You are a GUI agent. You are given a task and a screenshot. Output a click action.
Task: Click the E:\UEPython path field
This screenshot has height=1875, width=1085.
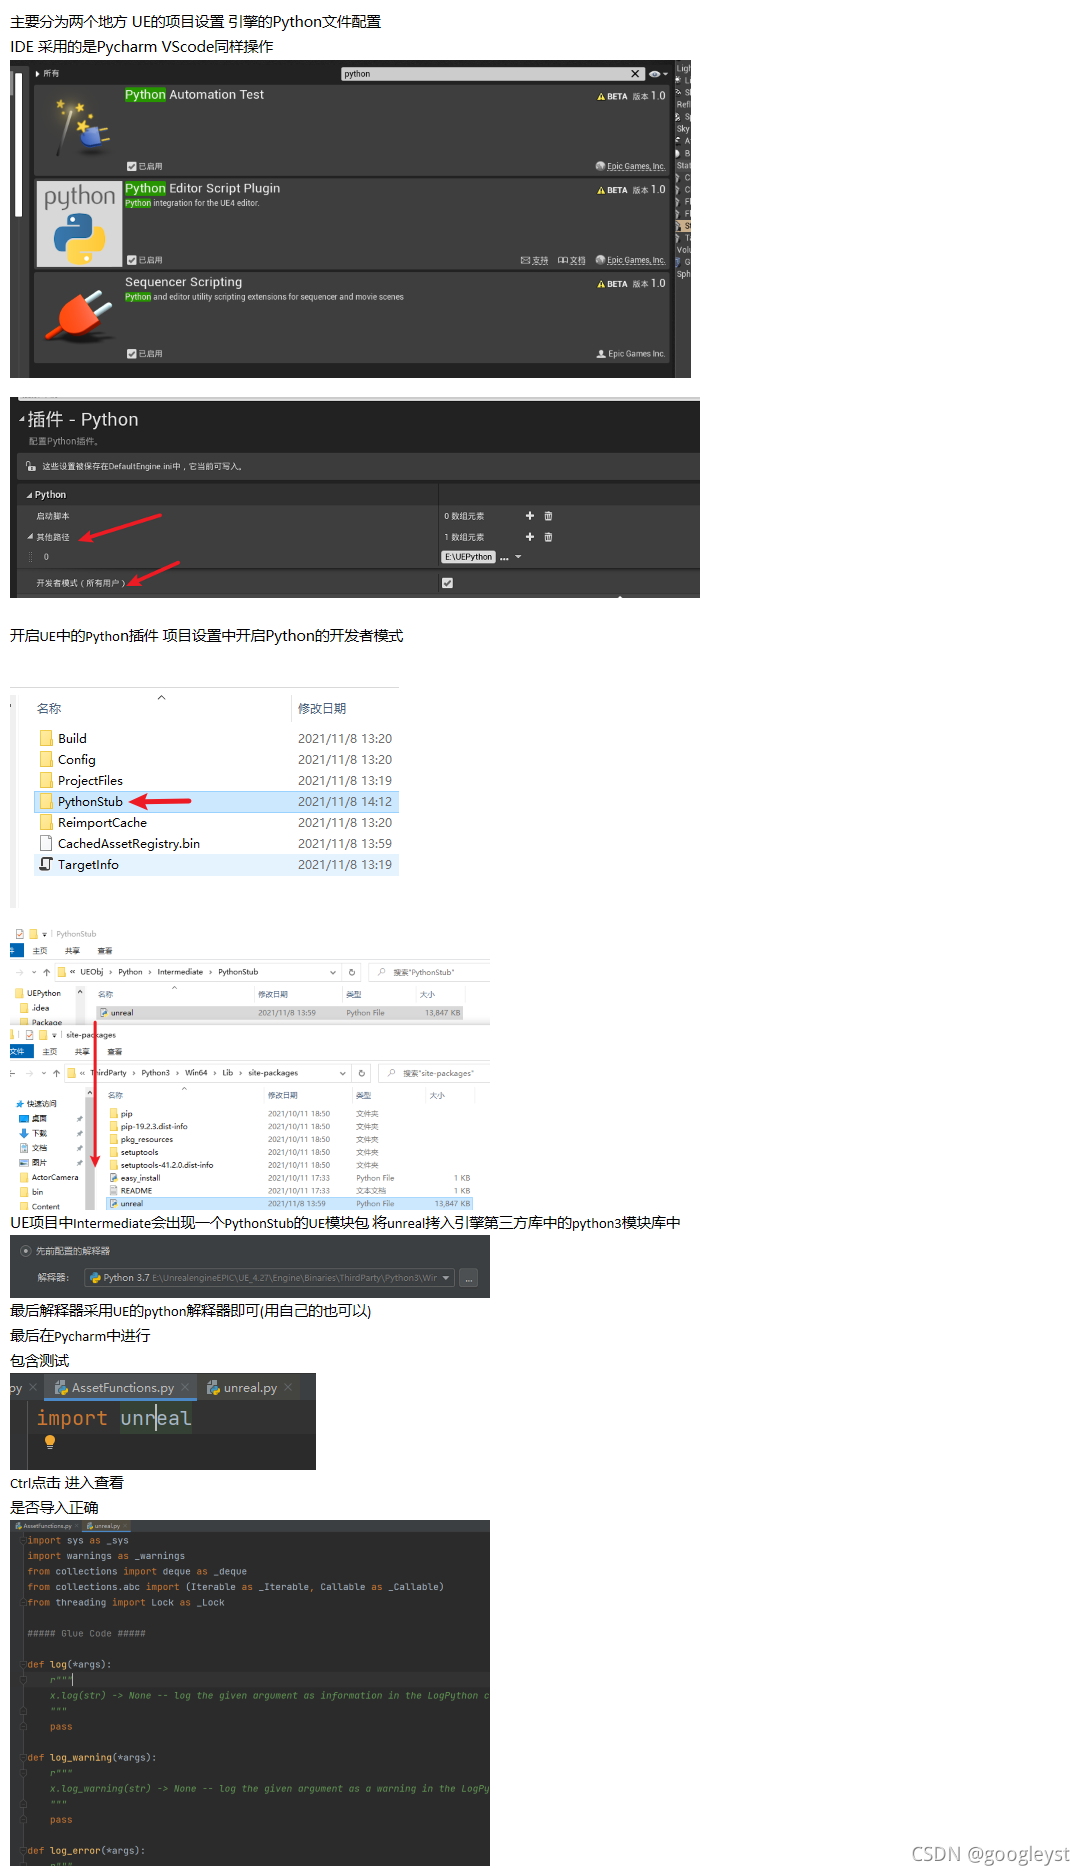[469, 557]
